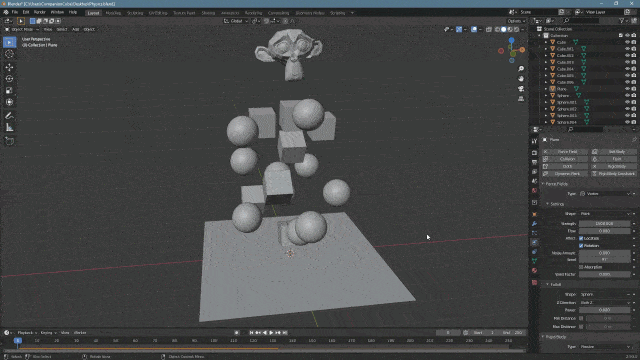640x360 pixels.
Task: Click the Dynamic Paint physics button
Action: pyautogui.click(x=565, y=174)
